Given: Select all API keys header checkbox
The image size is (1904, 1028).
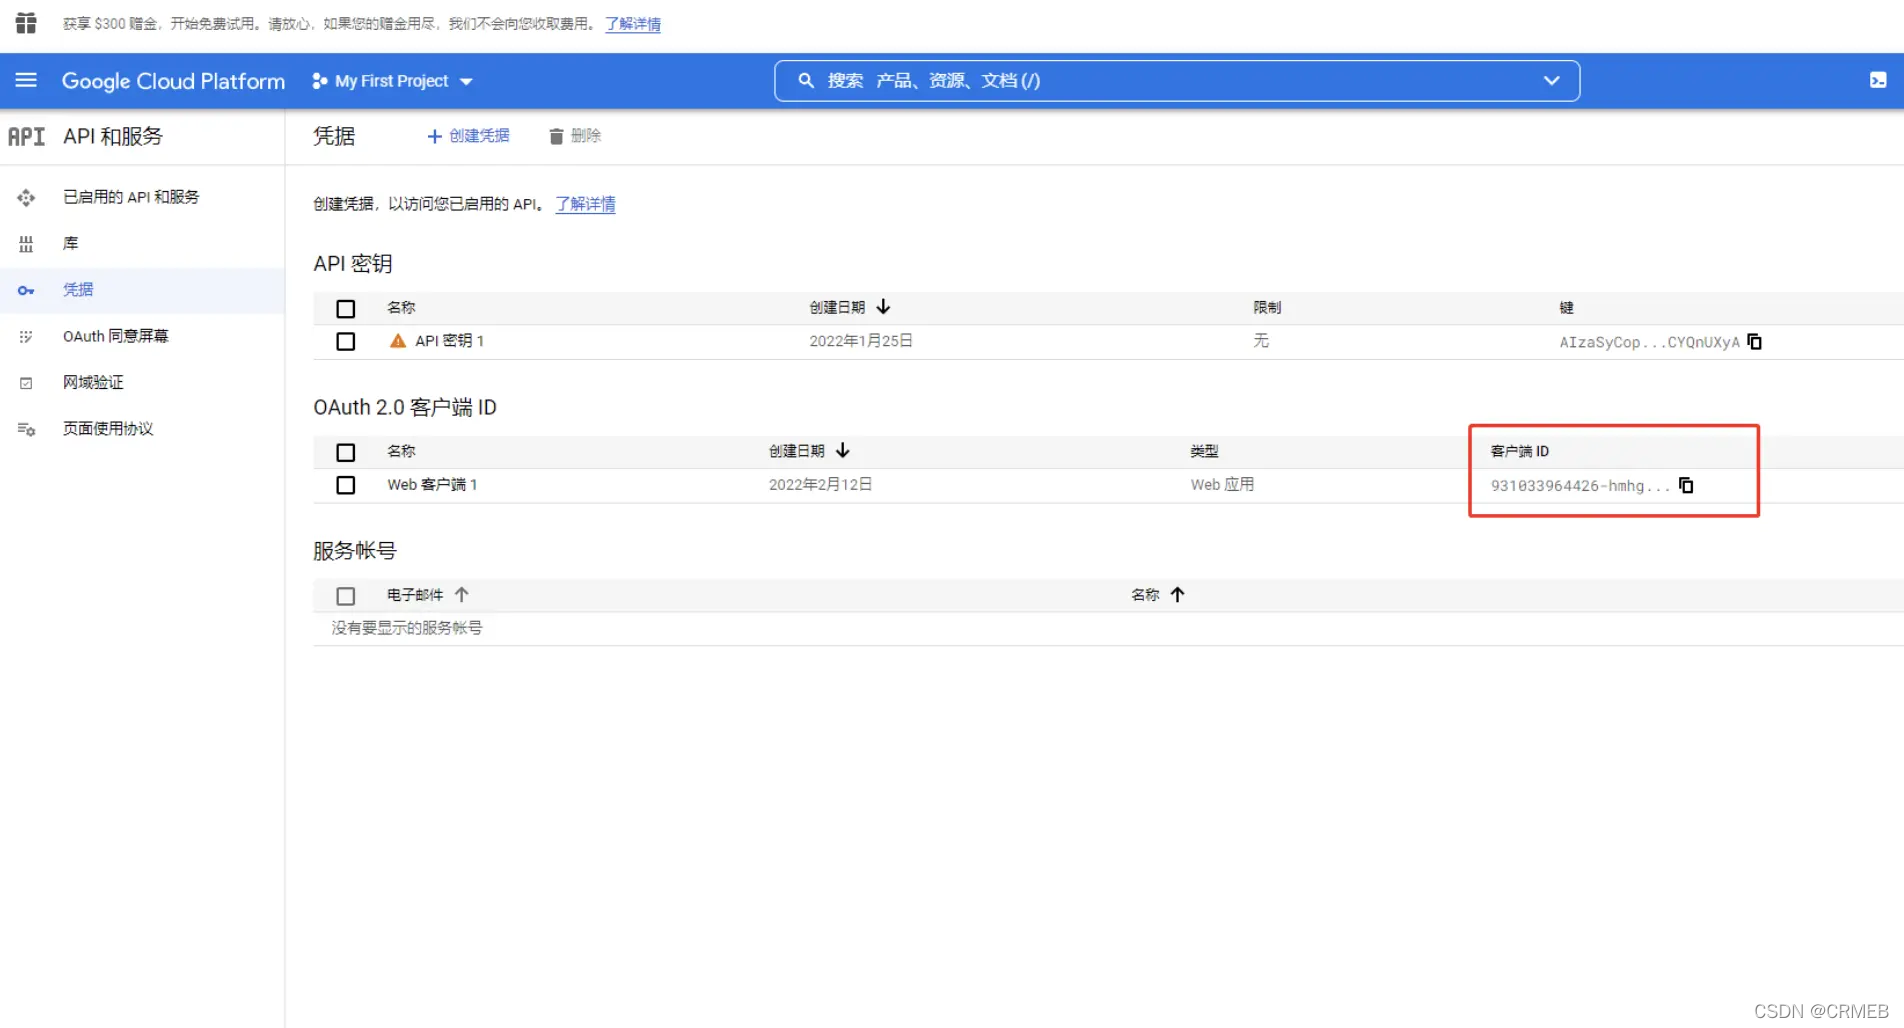Looking at the screenshot, I should (346, 308).
